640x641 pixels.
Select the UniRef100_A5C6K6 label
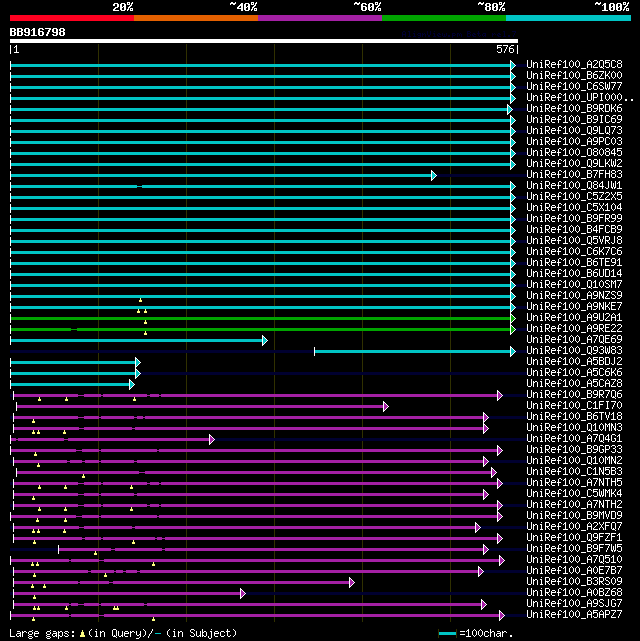pos(574,373)
